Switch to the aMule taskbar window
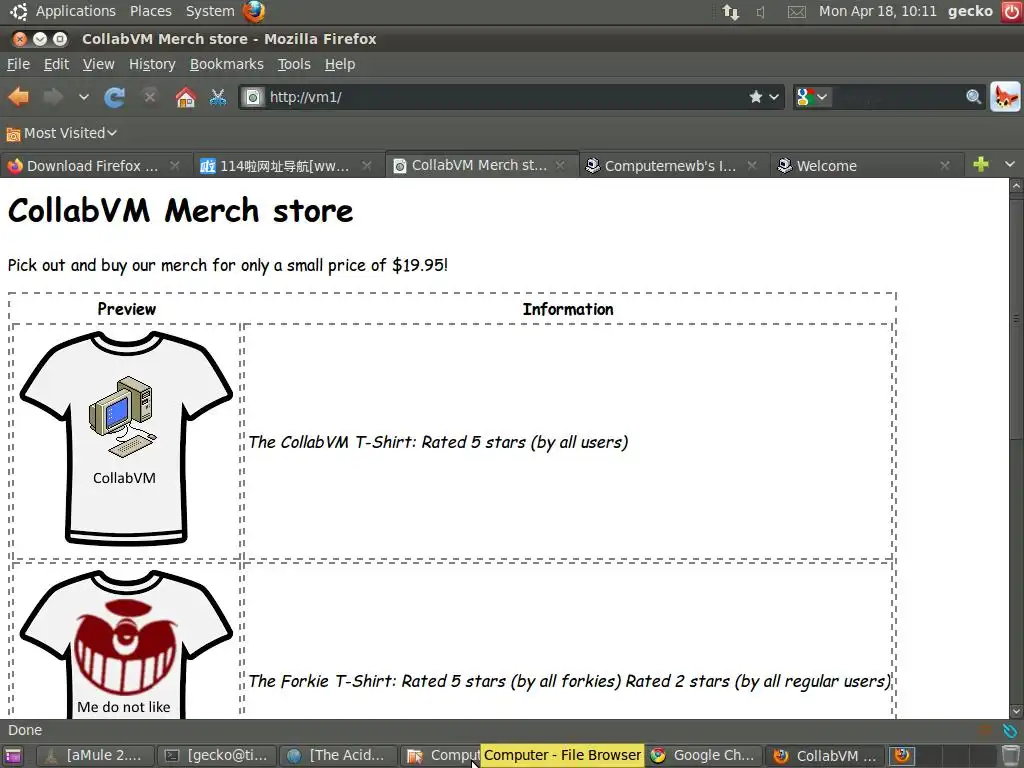Screen dimensions: 1024x768 click(x=95, y=756)
